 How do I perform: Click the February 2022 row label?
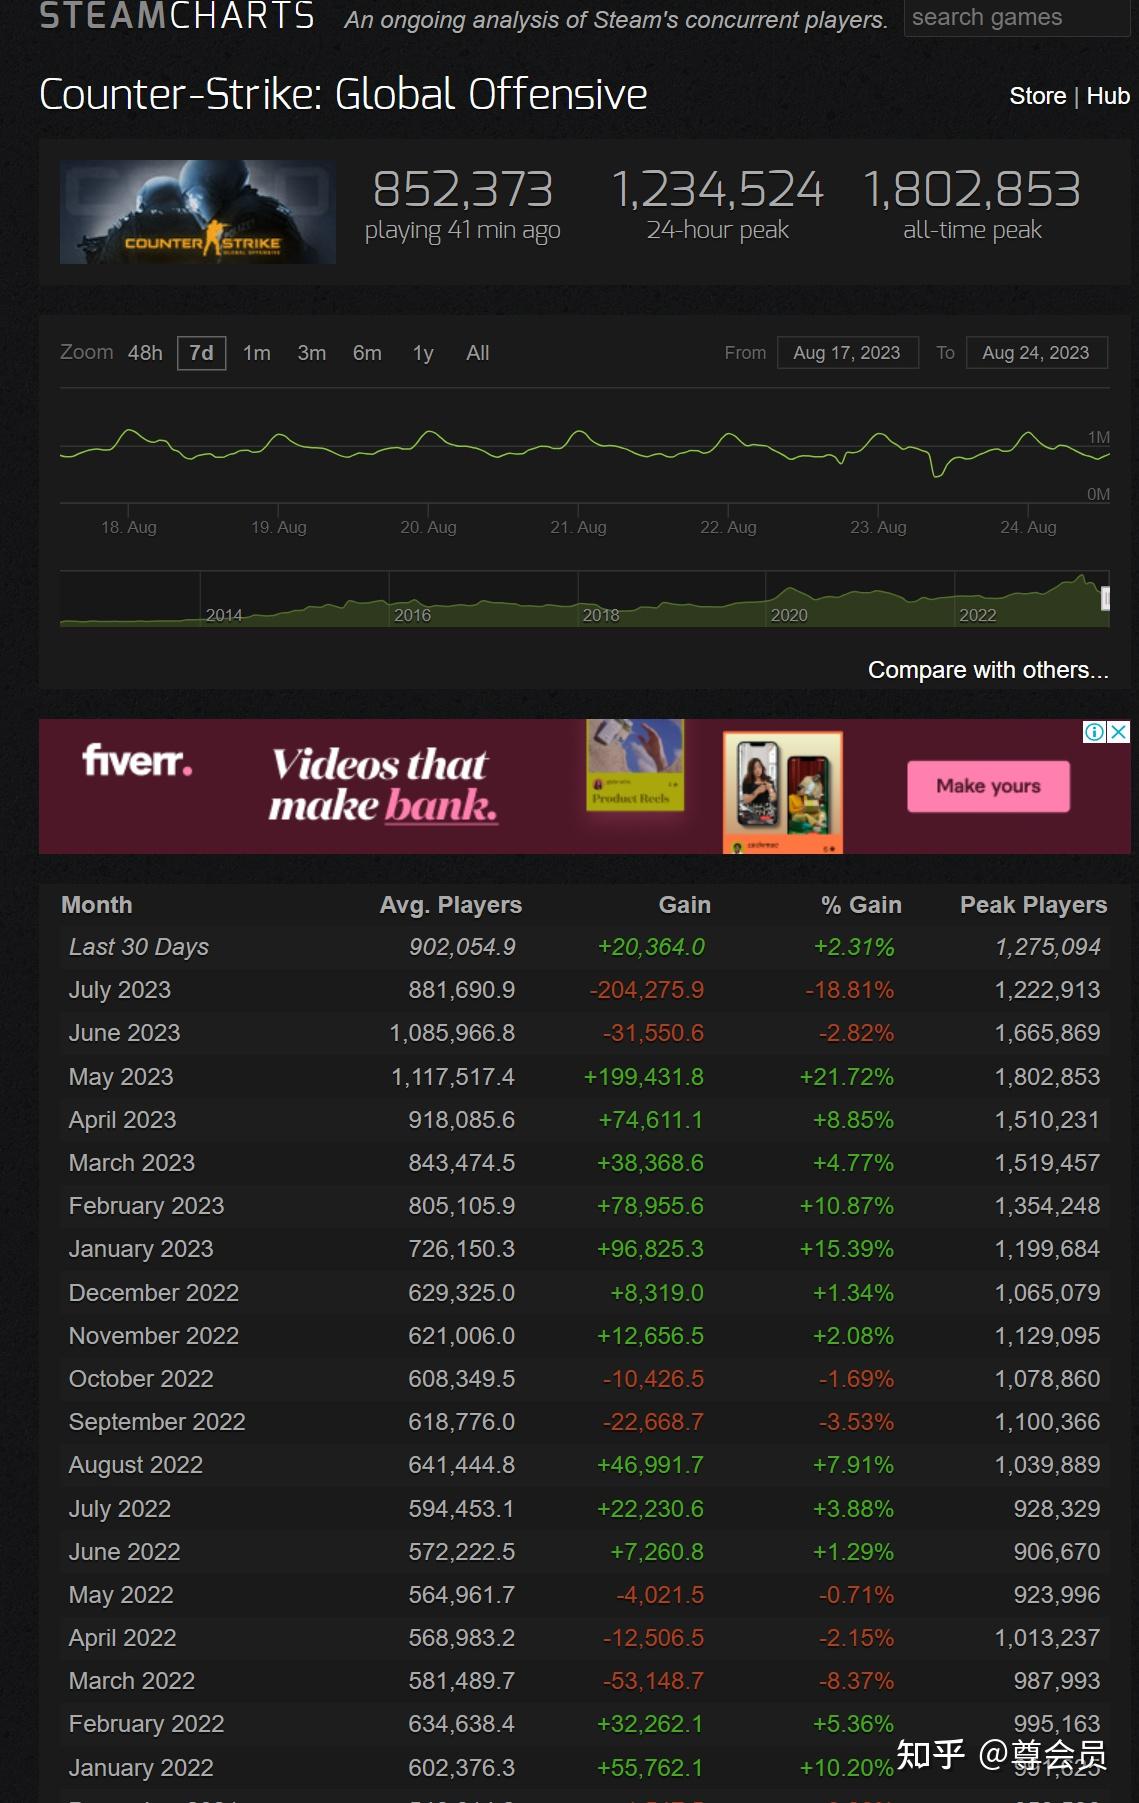147,1724
